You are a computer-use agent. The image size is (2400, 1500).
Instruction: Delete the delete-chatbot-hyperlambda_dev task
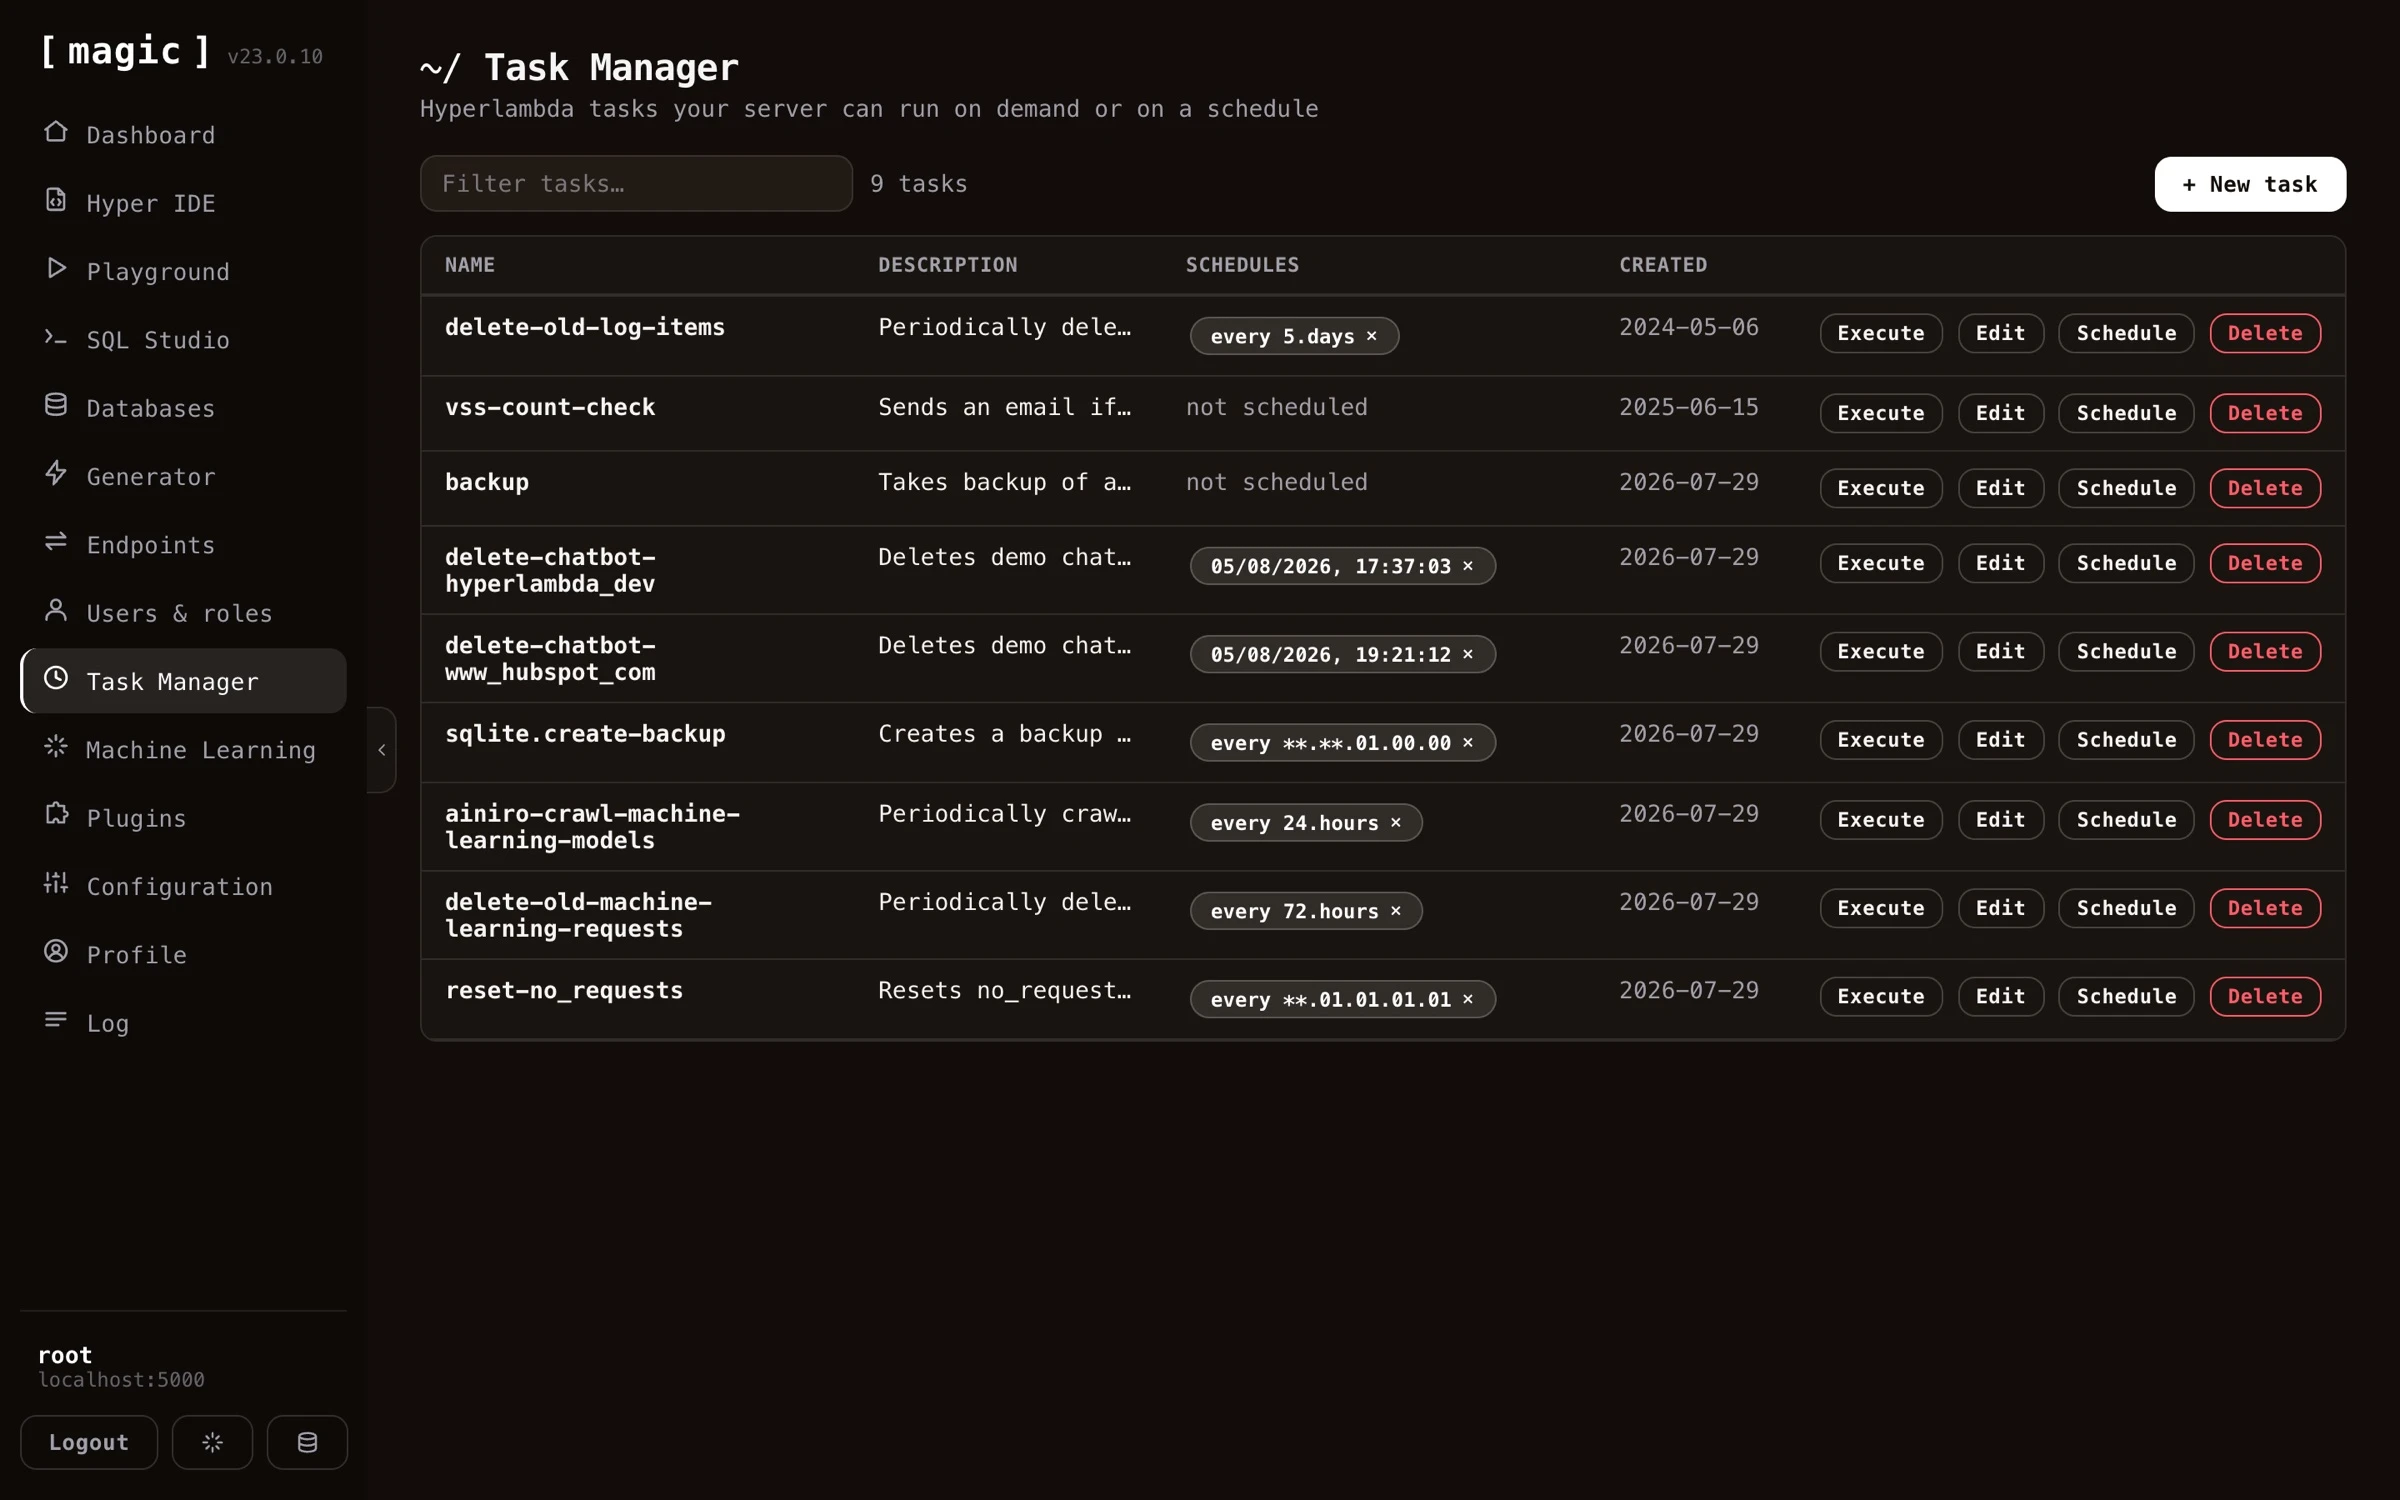[x=2265, y=563]
